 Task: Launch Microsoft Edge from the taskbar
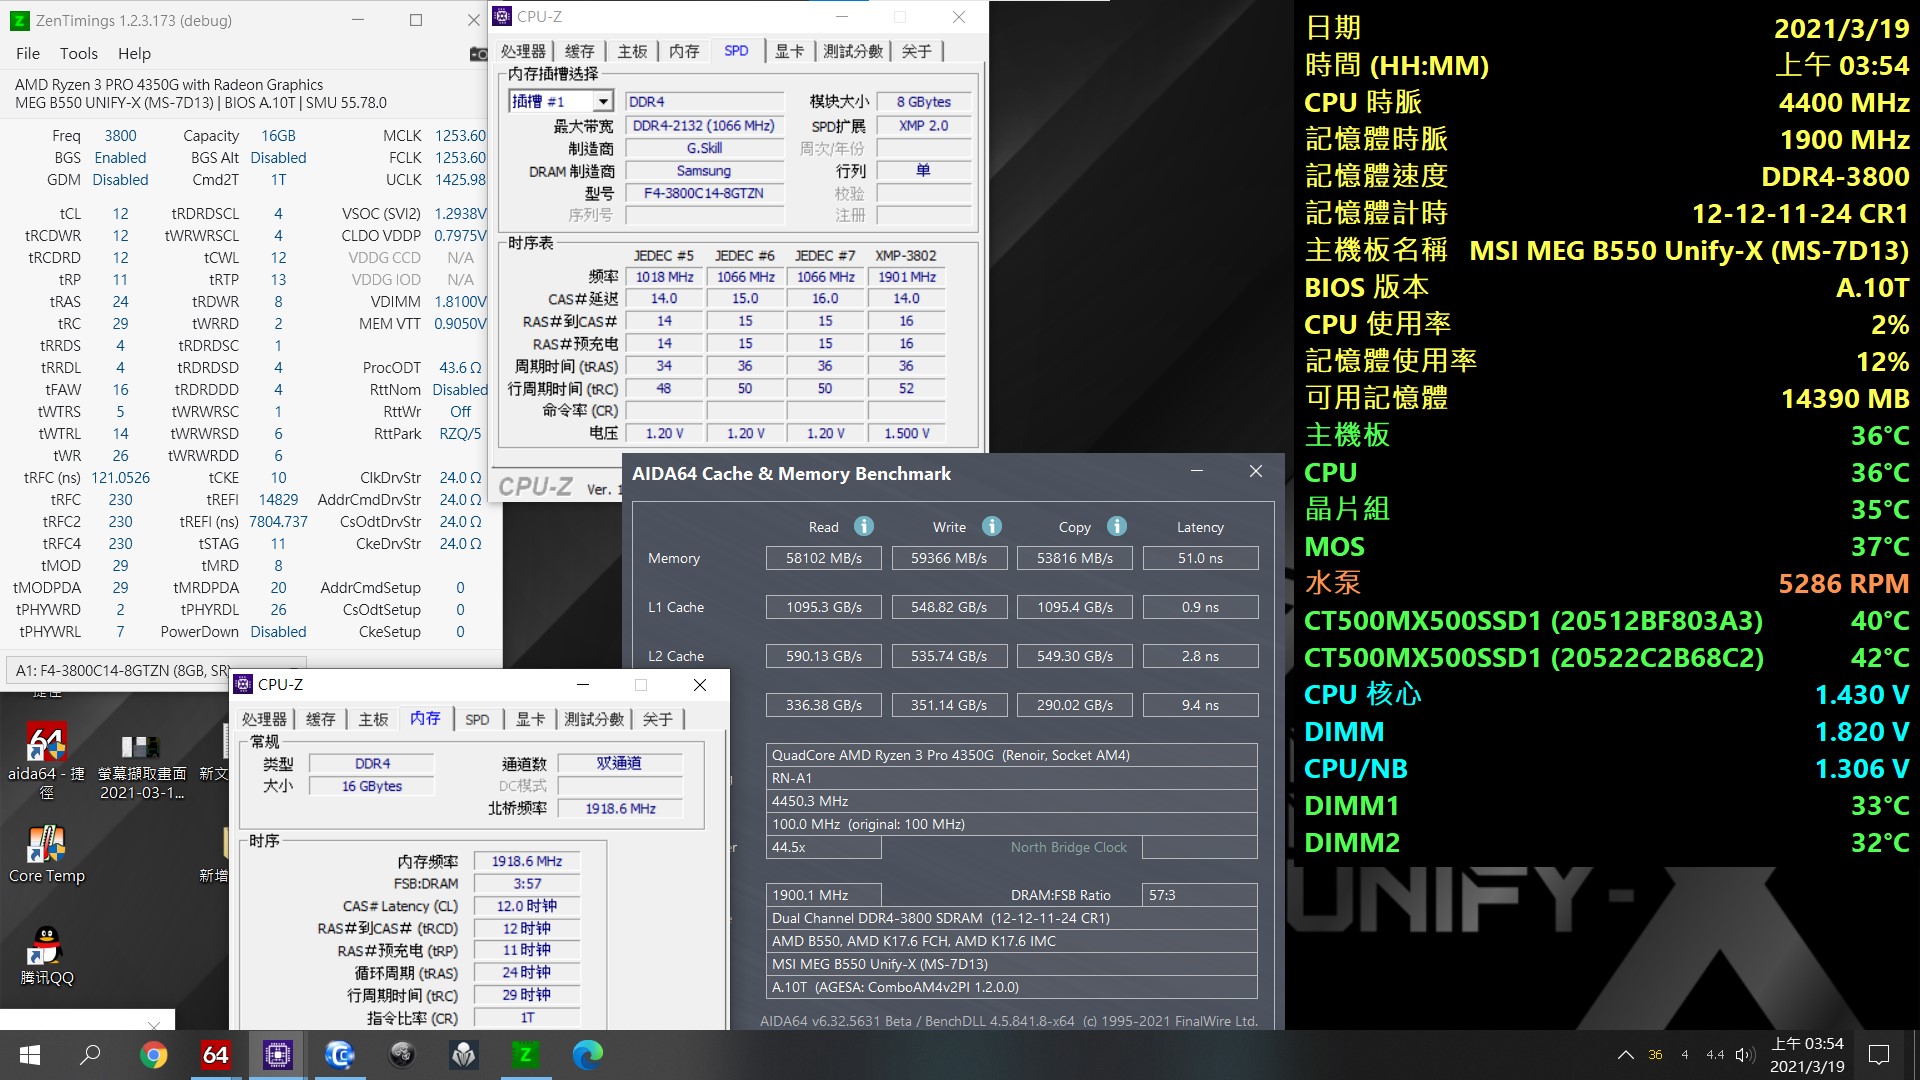click(x=588, y=1055)
